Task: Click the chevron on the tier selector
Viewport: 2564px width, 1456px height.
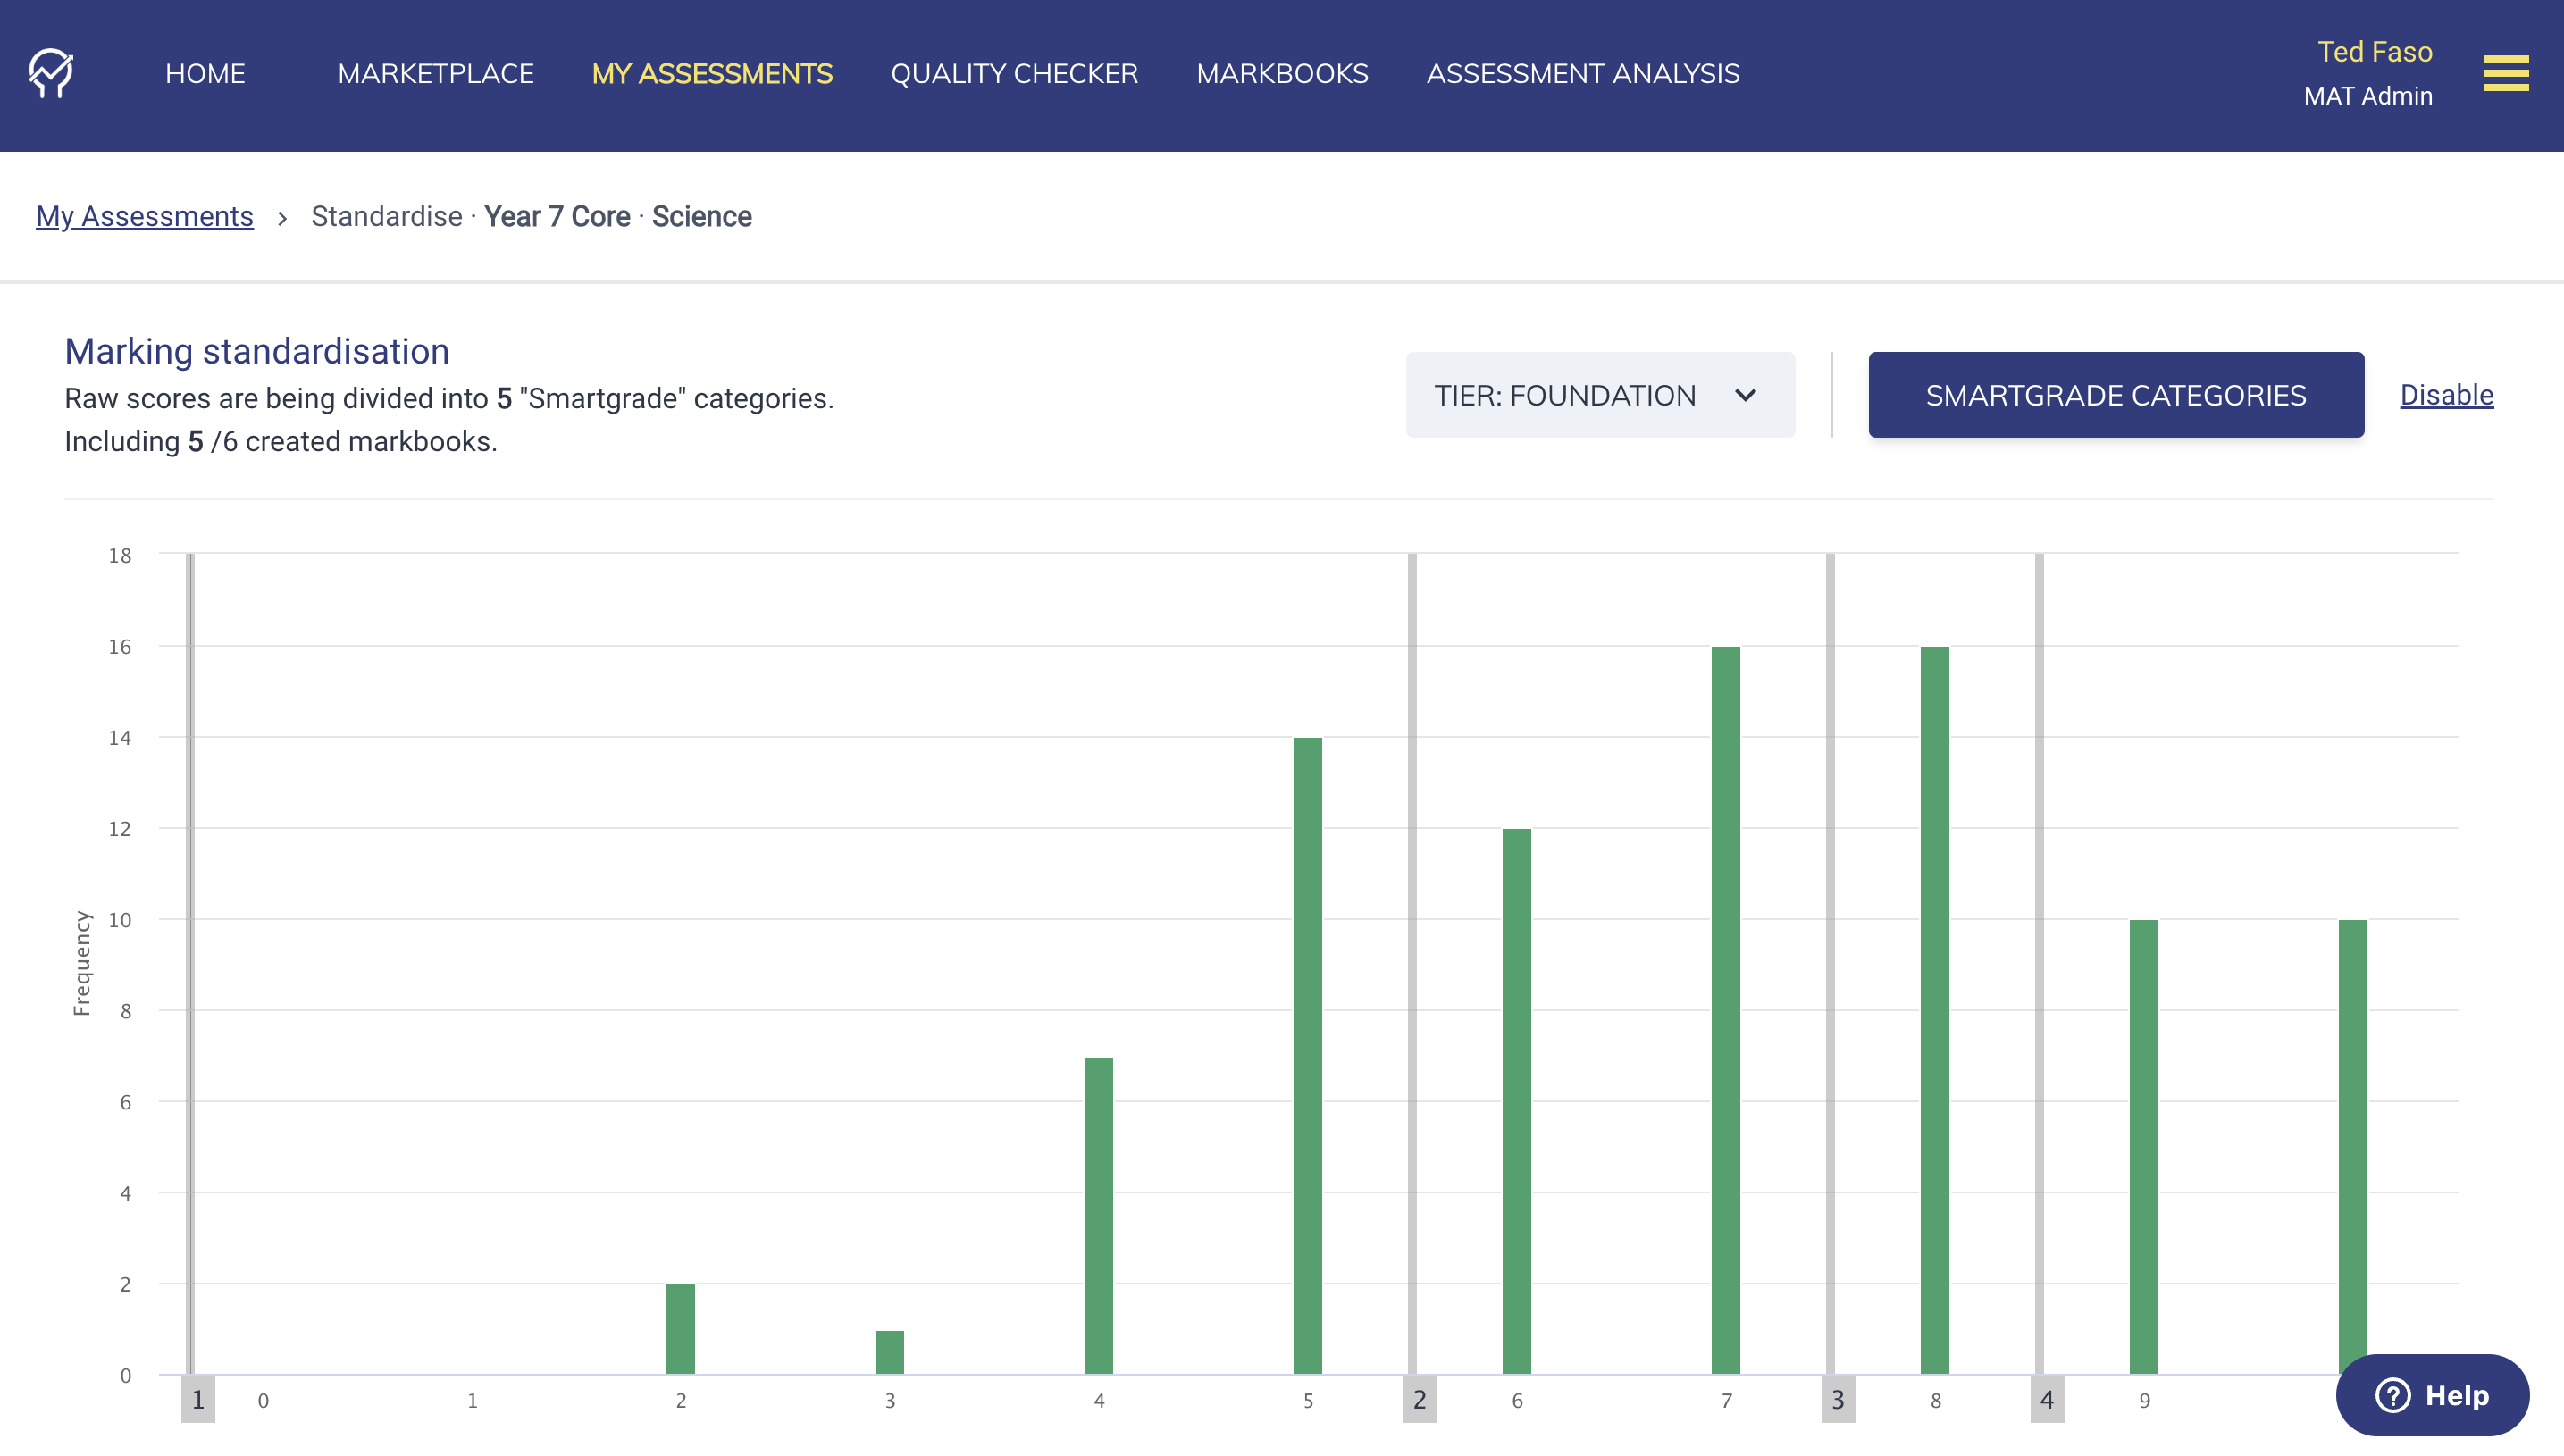Action: click(x=1745, y=395)
